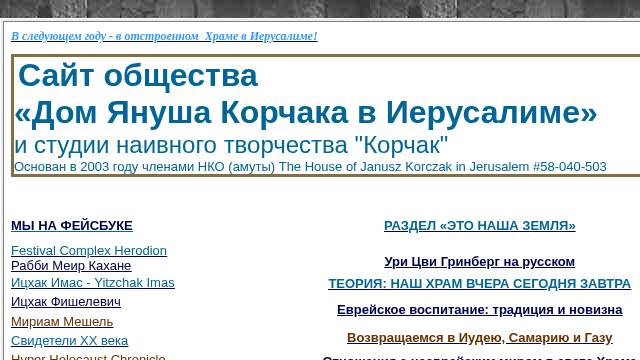Open the Ицхак Имас - Yitzchak Imas link

coord(93,283)
